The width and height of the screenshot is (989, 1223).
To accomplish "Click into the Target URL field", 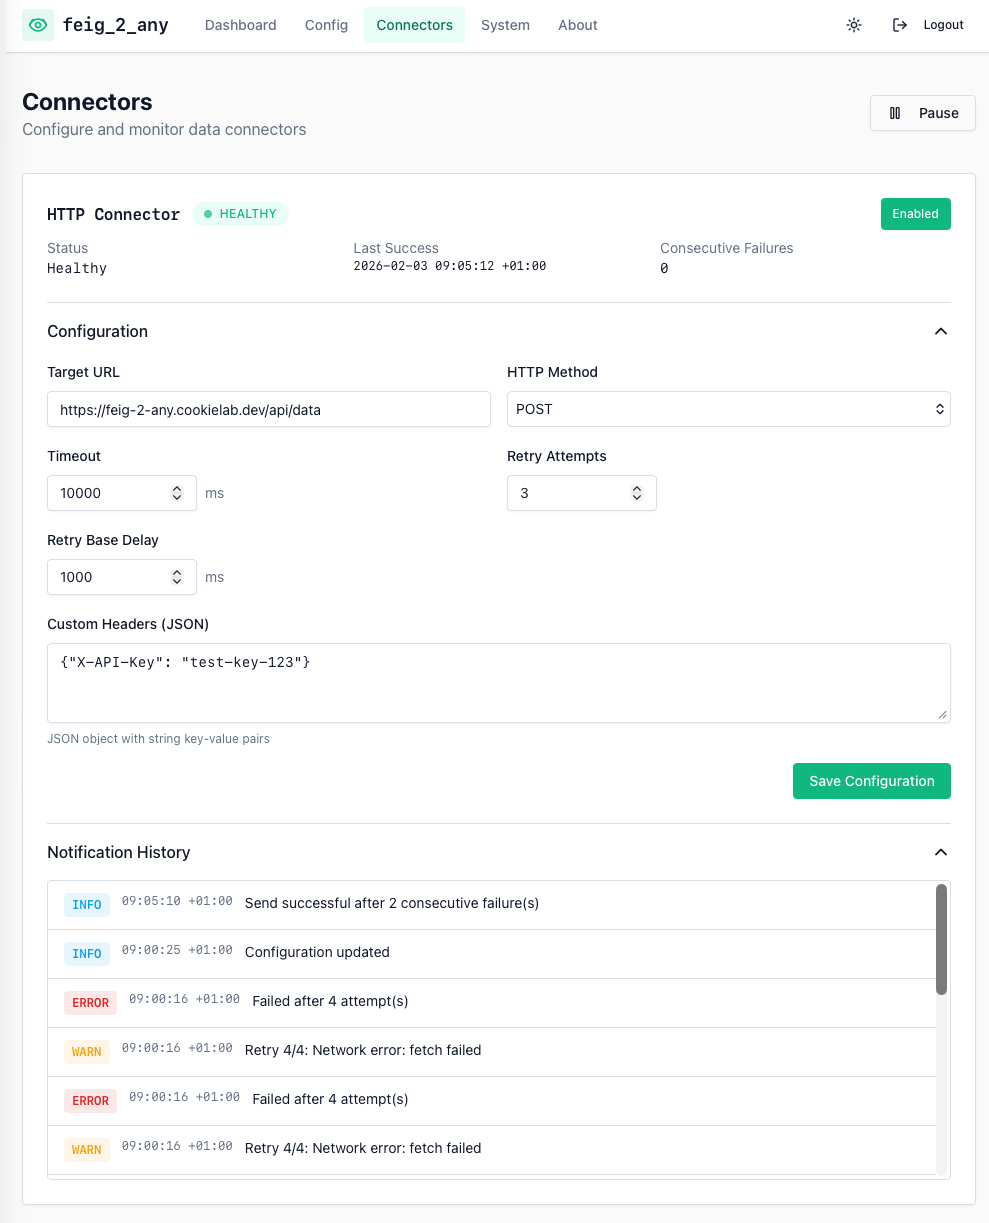I will coord(268,409).
